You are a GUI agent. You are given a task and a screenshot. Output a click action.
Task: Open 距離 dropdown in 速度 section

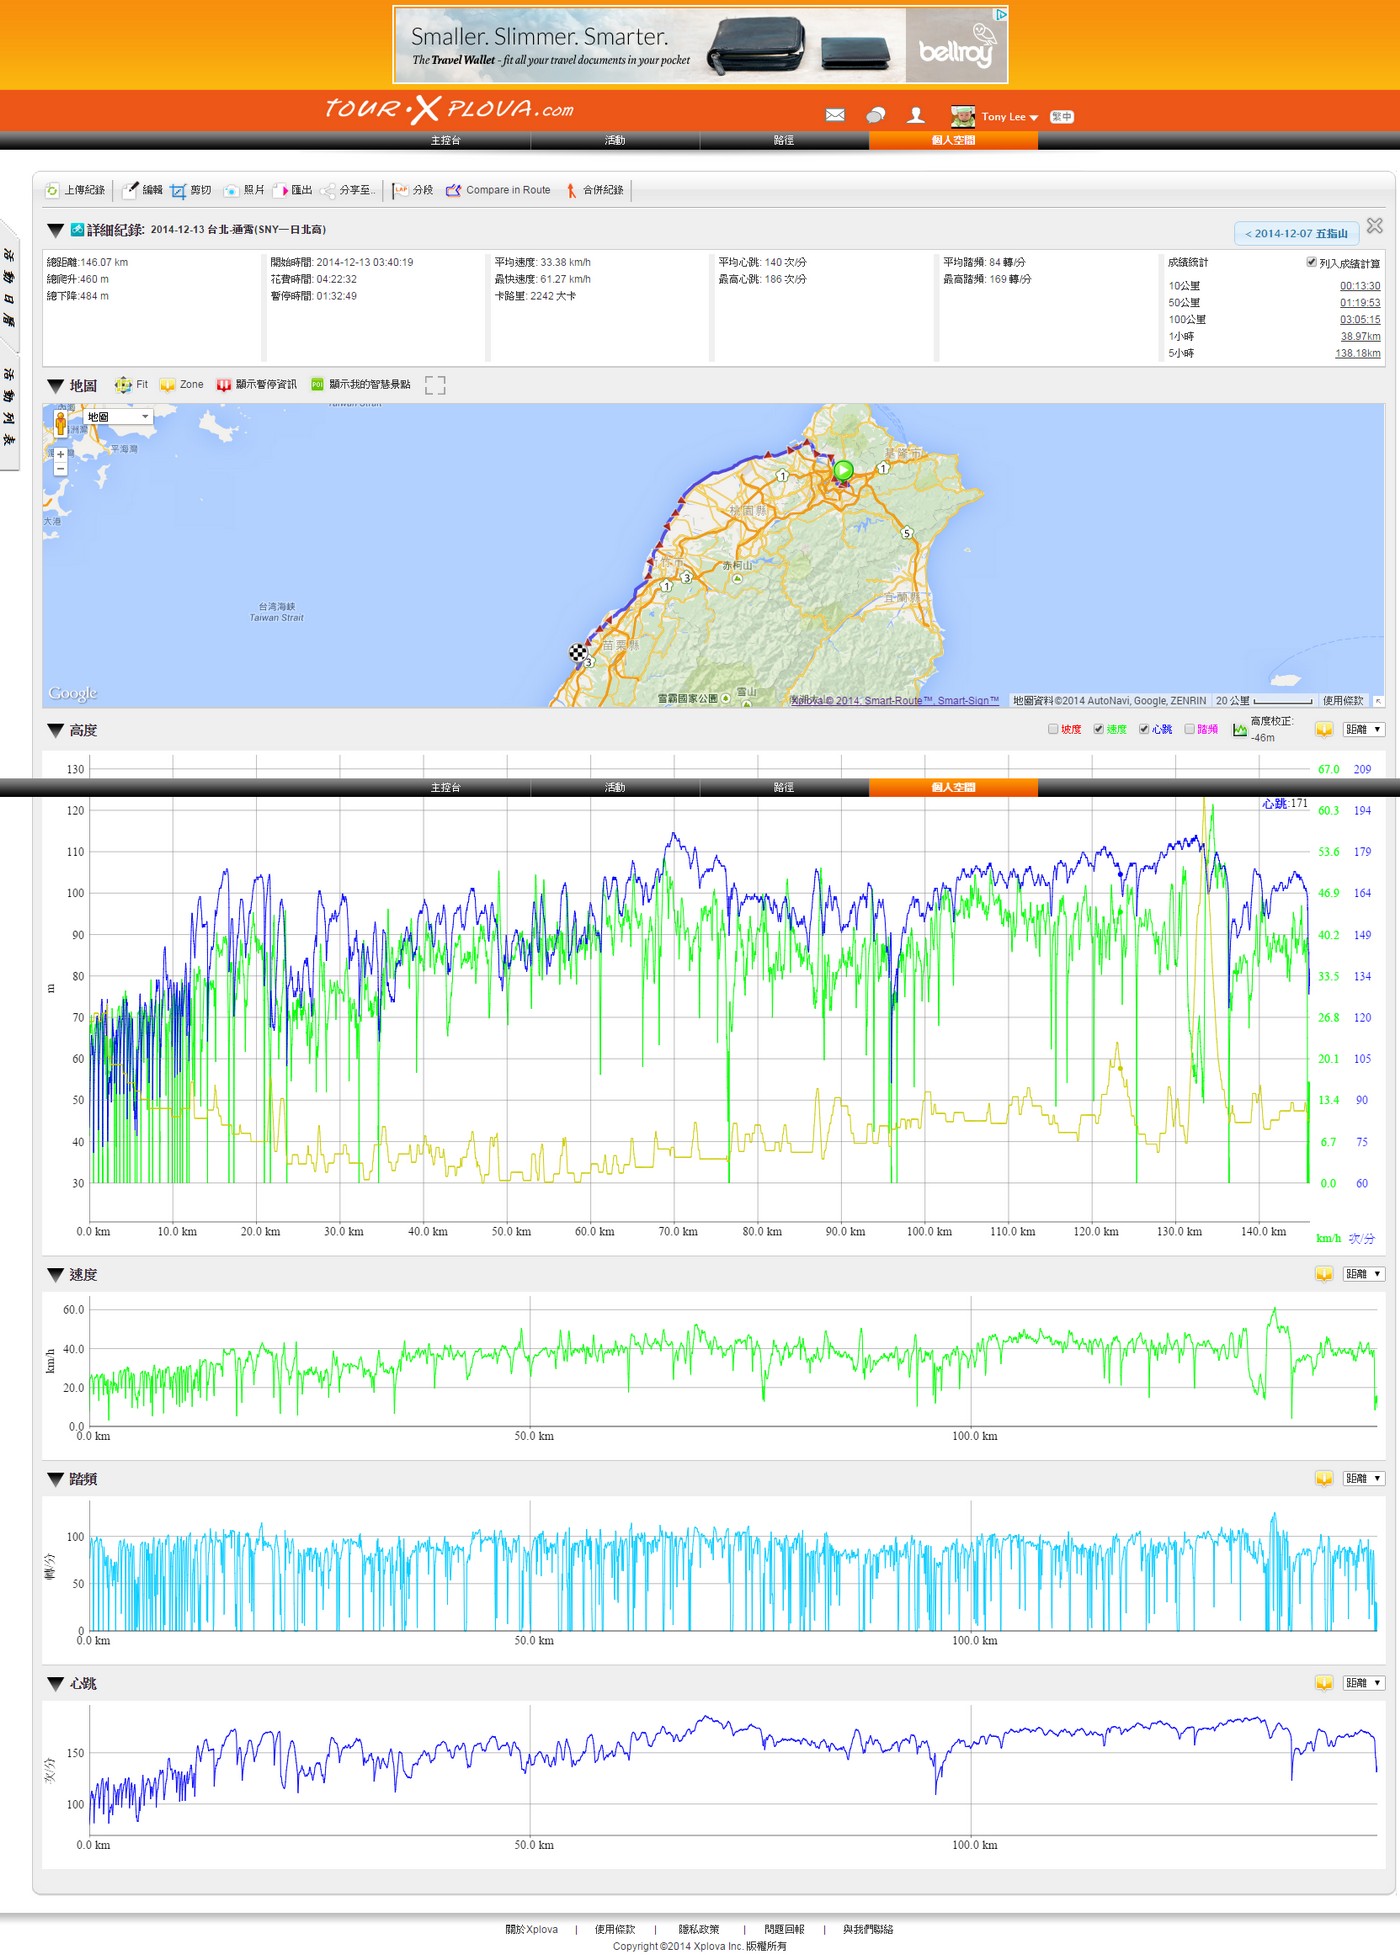tap(1363, 1274)
